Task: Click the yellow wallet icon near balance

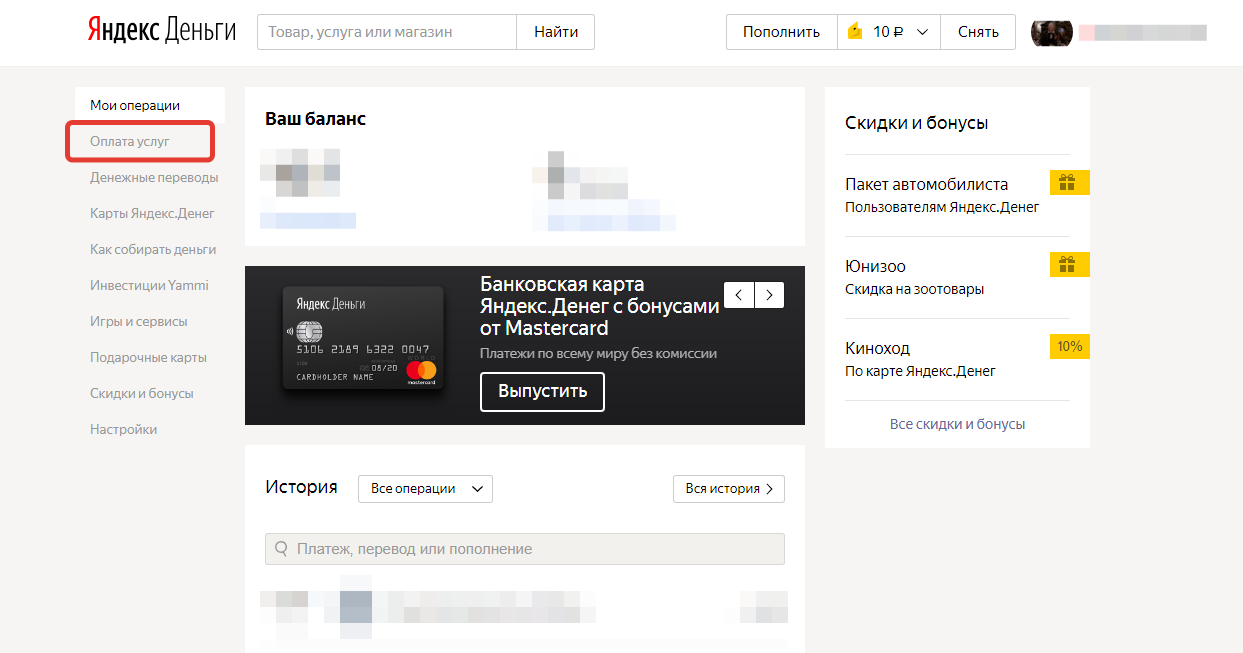Action: tap(854, 32)
